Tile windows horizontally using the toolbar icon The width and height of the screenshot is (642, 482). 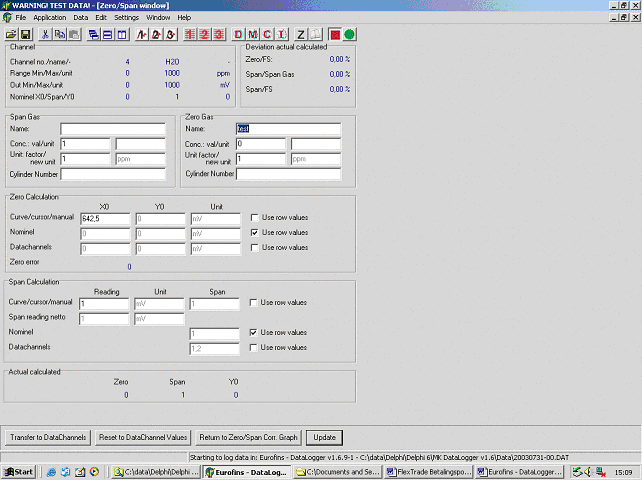pos(108,34)
